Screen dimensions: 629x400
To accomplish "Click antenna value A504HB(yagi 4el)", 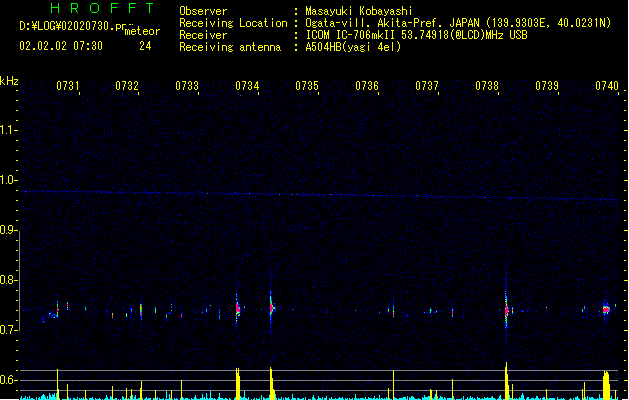I will pos(353,47).
